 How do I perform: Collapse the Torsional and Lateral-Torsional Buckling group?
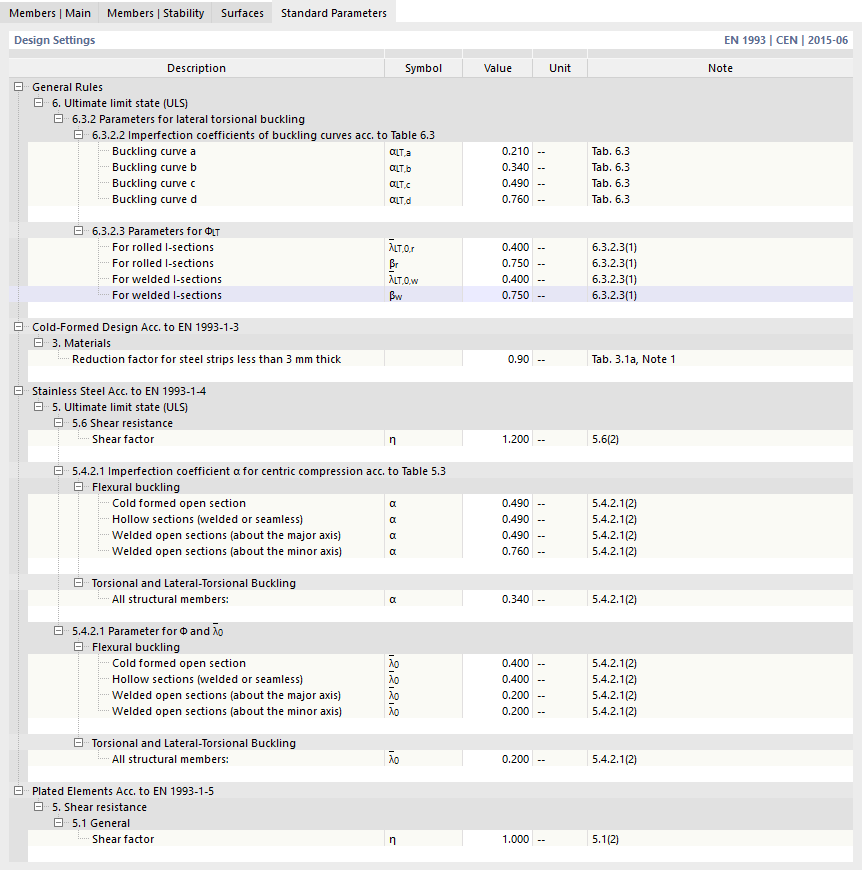(78, 583)
